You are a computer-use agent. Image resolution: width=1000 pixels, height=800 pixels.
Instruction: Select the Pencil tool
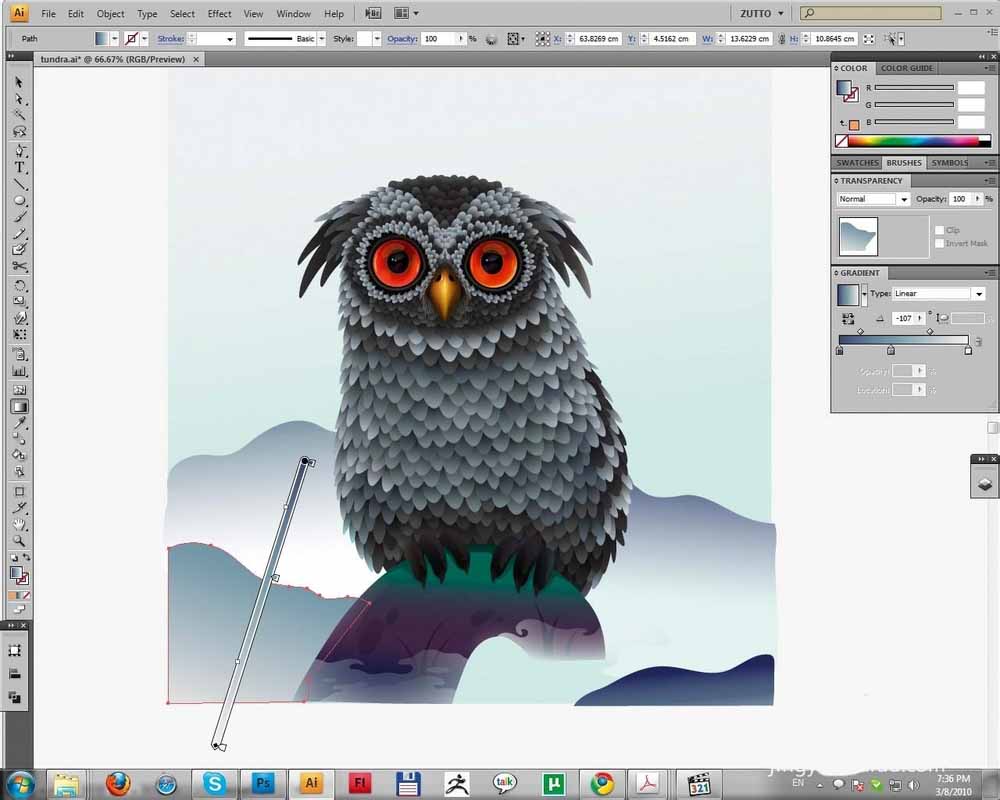point(19,233)
